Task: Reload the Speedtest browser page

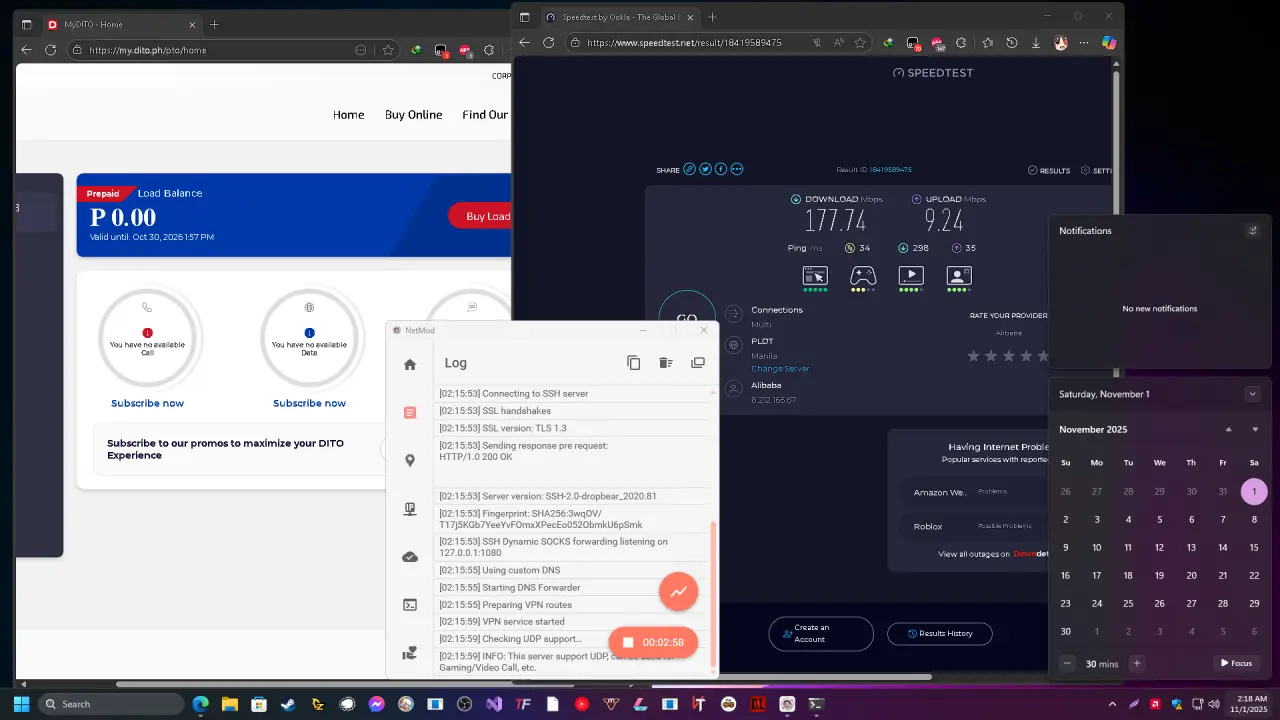Action: [x=548, y=43]
